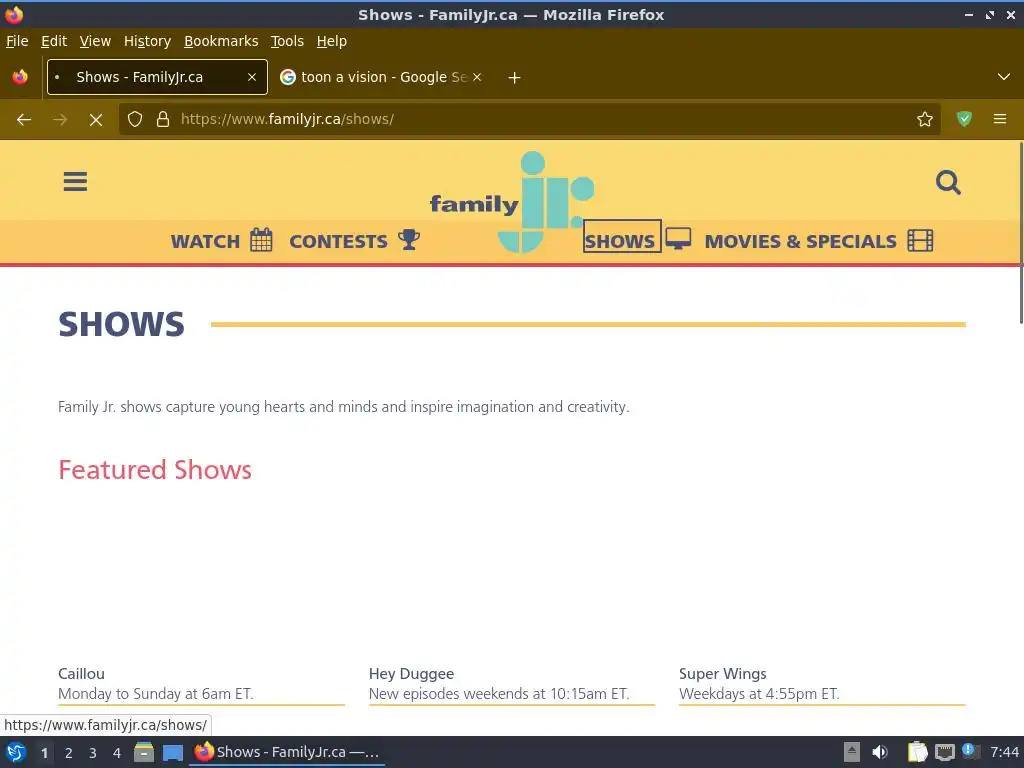
Task: Click the clock showing 7:44
Action: 1004,752
